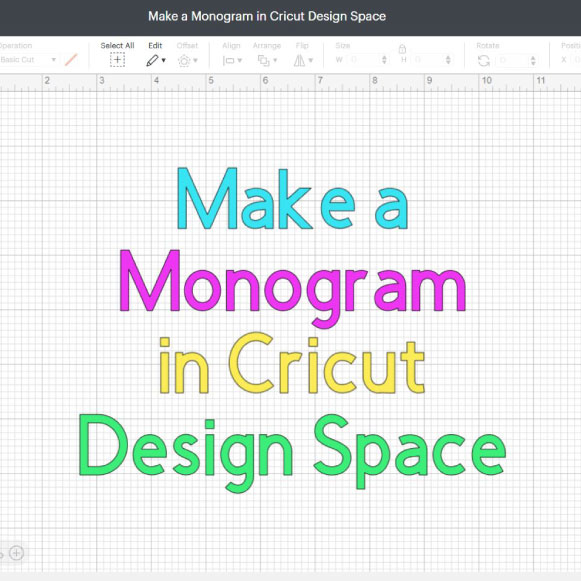581x581 pixels.
Task: Click the Select All label
Action: pyautogui.click(x=117, y=46)
